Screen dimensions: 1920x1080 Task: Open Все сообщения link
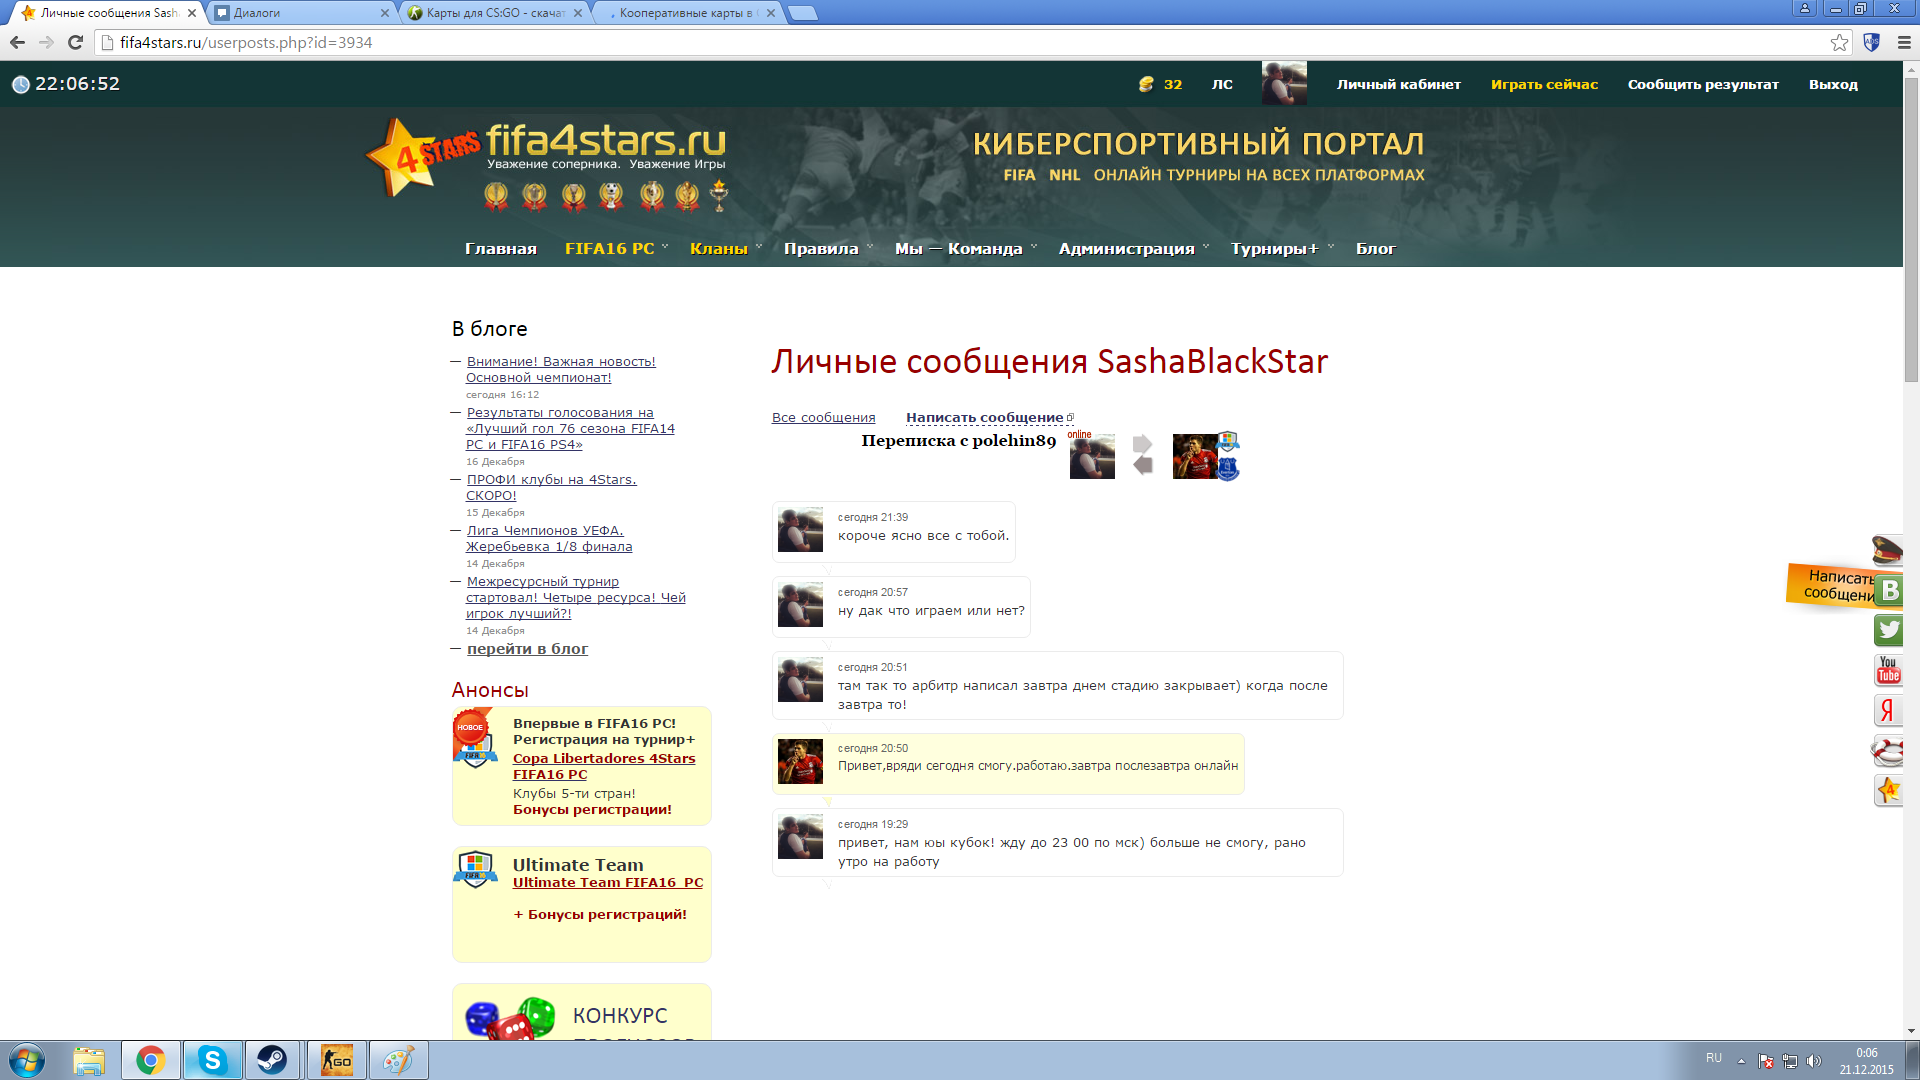[x=823, y=417]
